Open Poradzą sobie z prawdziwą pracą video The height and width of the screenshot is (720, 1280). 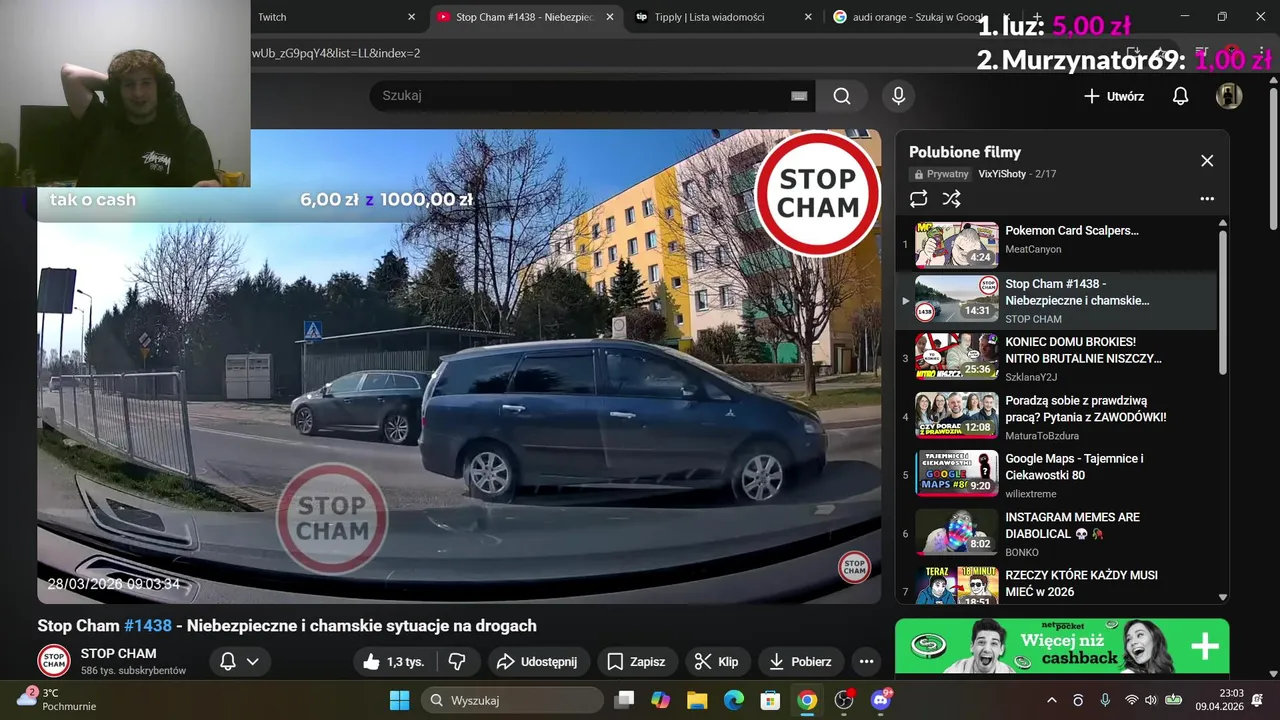pyautogui.click(x=1055, y=416)
